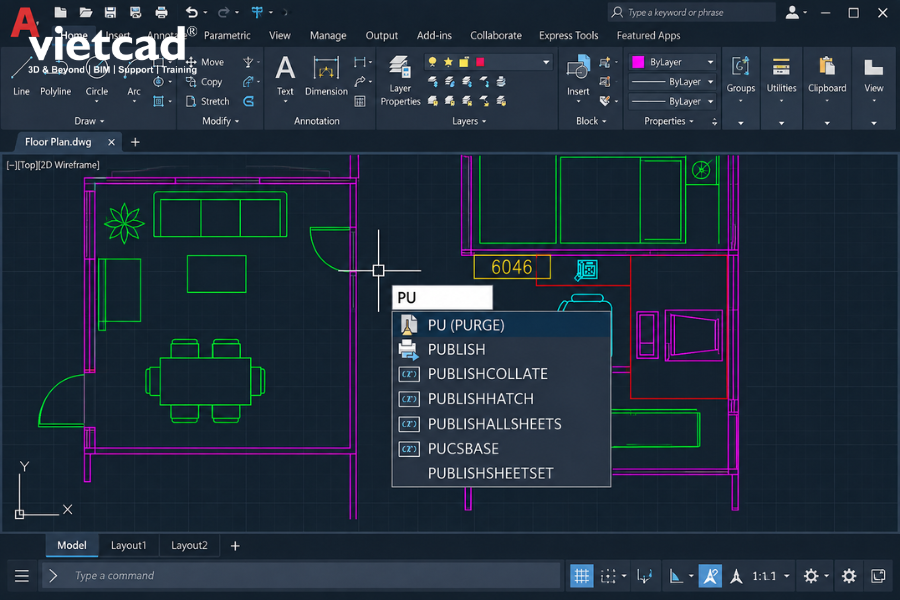Image resolution: width=900 pixels, height=600 pixels.
Task: Click the Dimension tool
Action: click(x=326, y=75)
